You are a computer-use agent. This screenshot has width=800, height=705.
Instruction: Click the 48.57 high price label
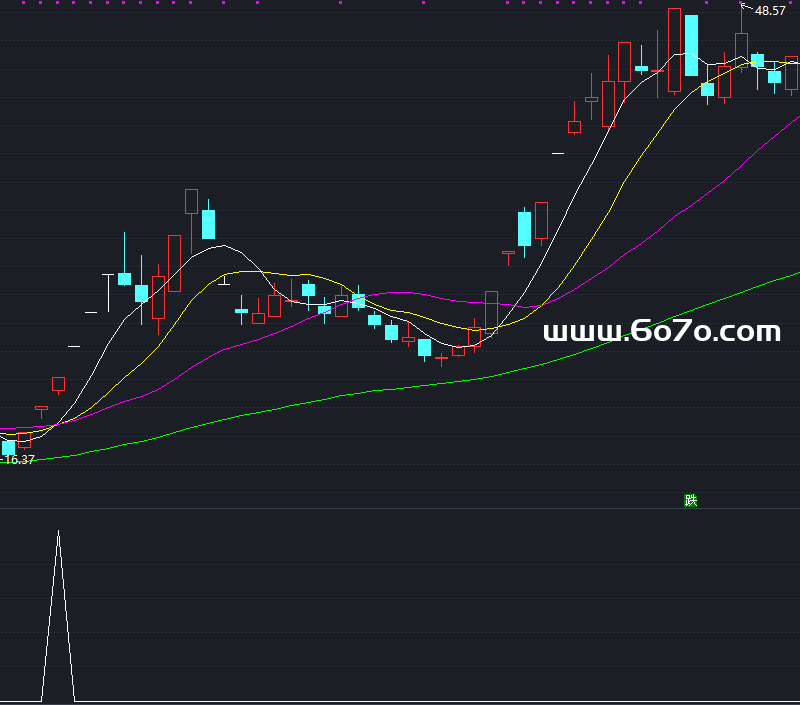pyautogui.click(x=769, y=11)
